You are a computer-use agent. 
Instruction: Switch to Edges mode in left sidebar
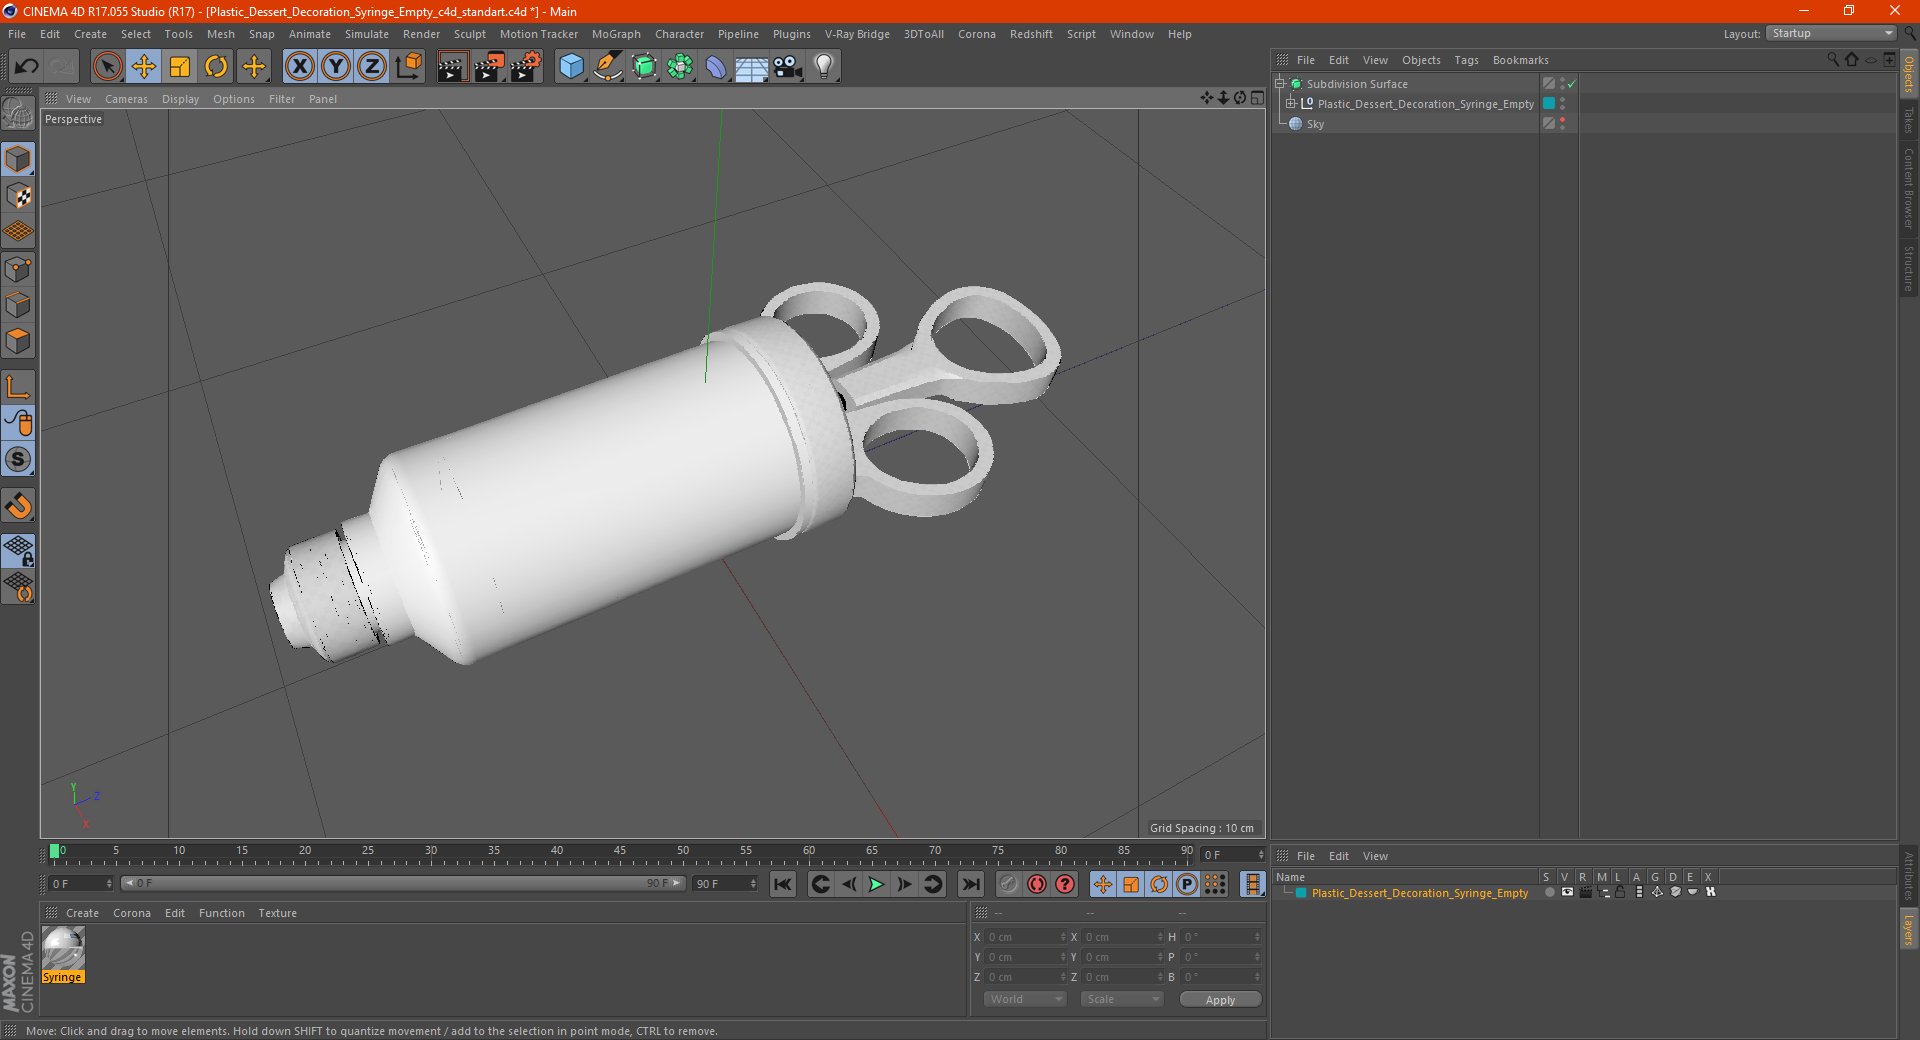click(18, 305)
